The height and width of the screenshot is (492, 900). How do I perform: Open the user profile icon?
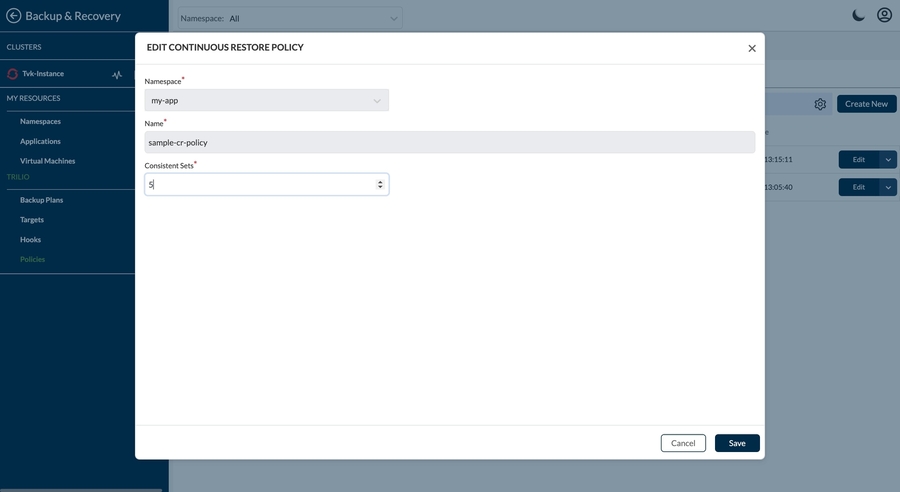coord(884,15)
